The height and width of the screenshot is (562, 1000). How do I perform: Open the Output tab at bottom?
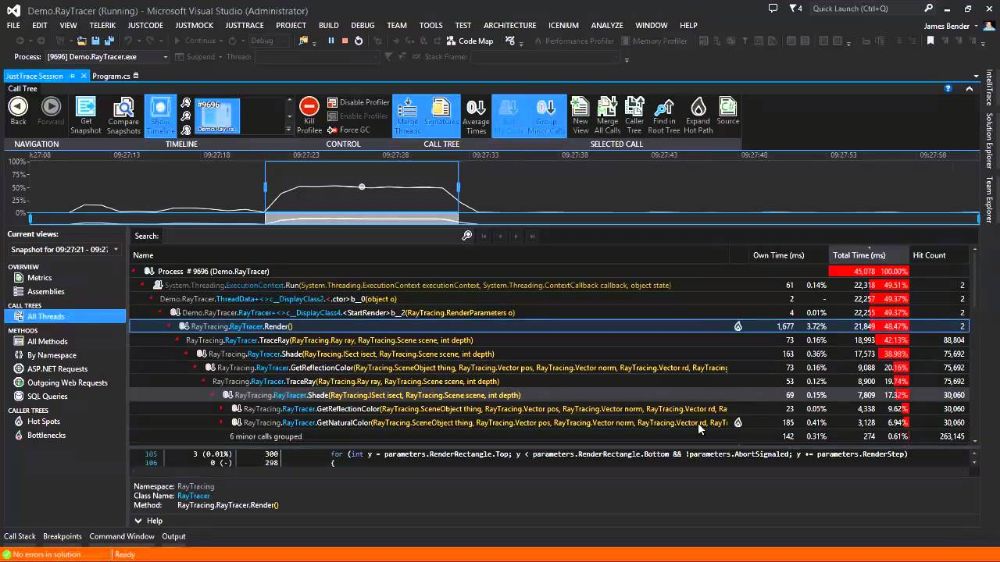point(173,536)
